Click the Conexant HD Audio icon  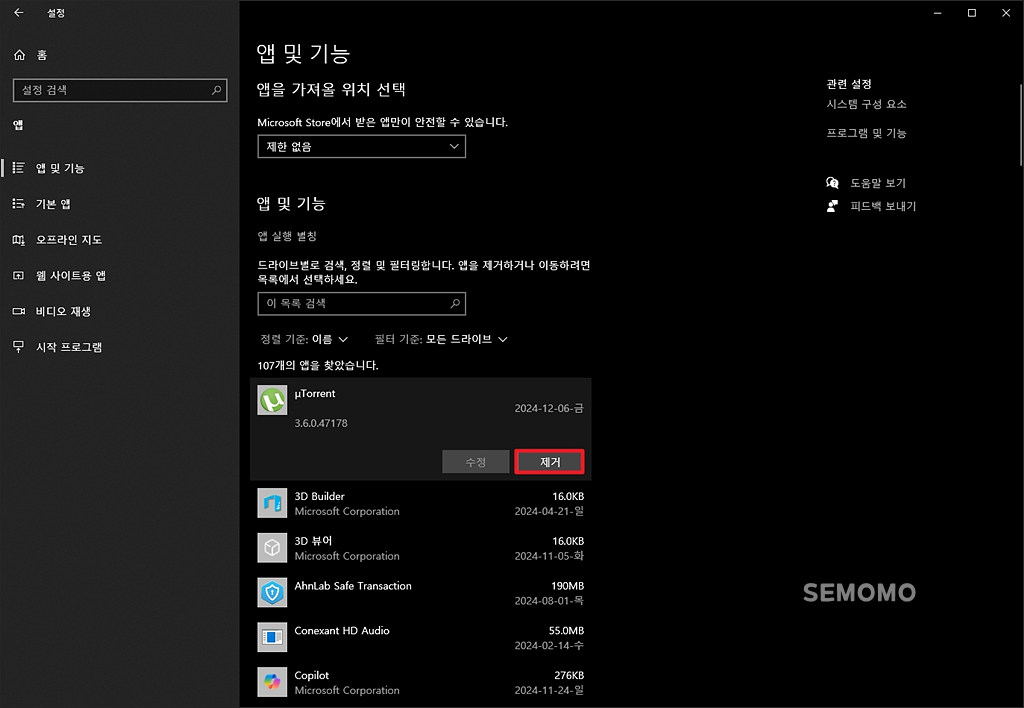coord(272,637)
